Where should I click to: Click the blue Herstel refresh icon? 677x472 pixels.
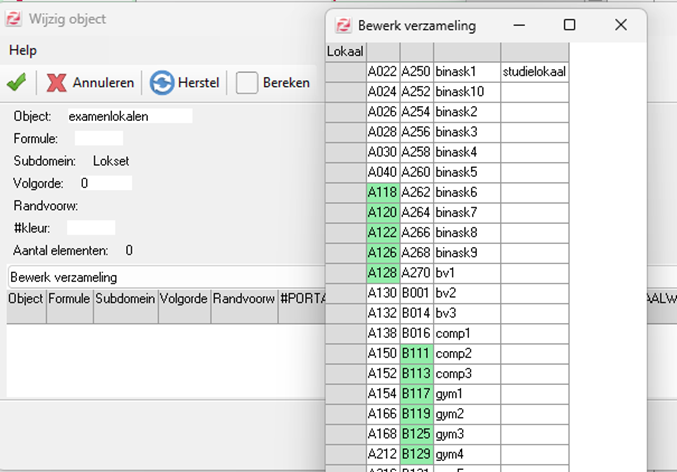pyautogui.click(x=162, y=83)
